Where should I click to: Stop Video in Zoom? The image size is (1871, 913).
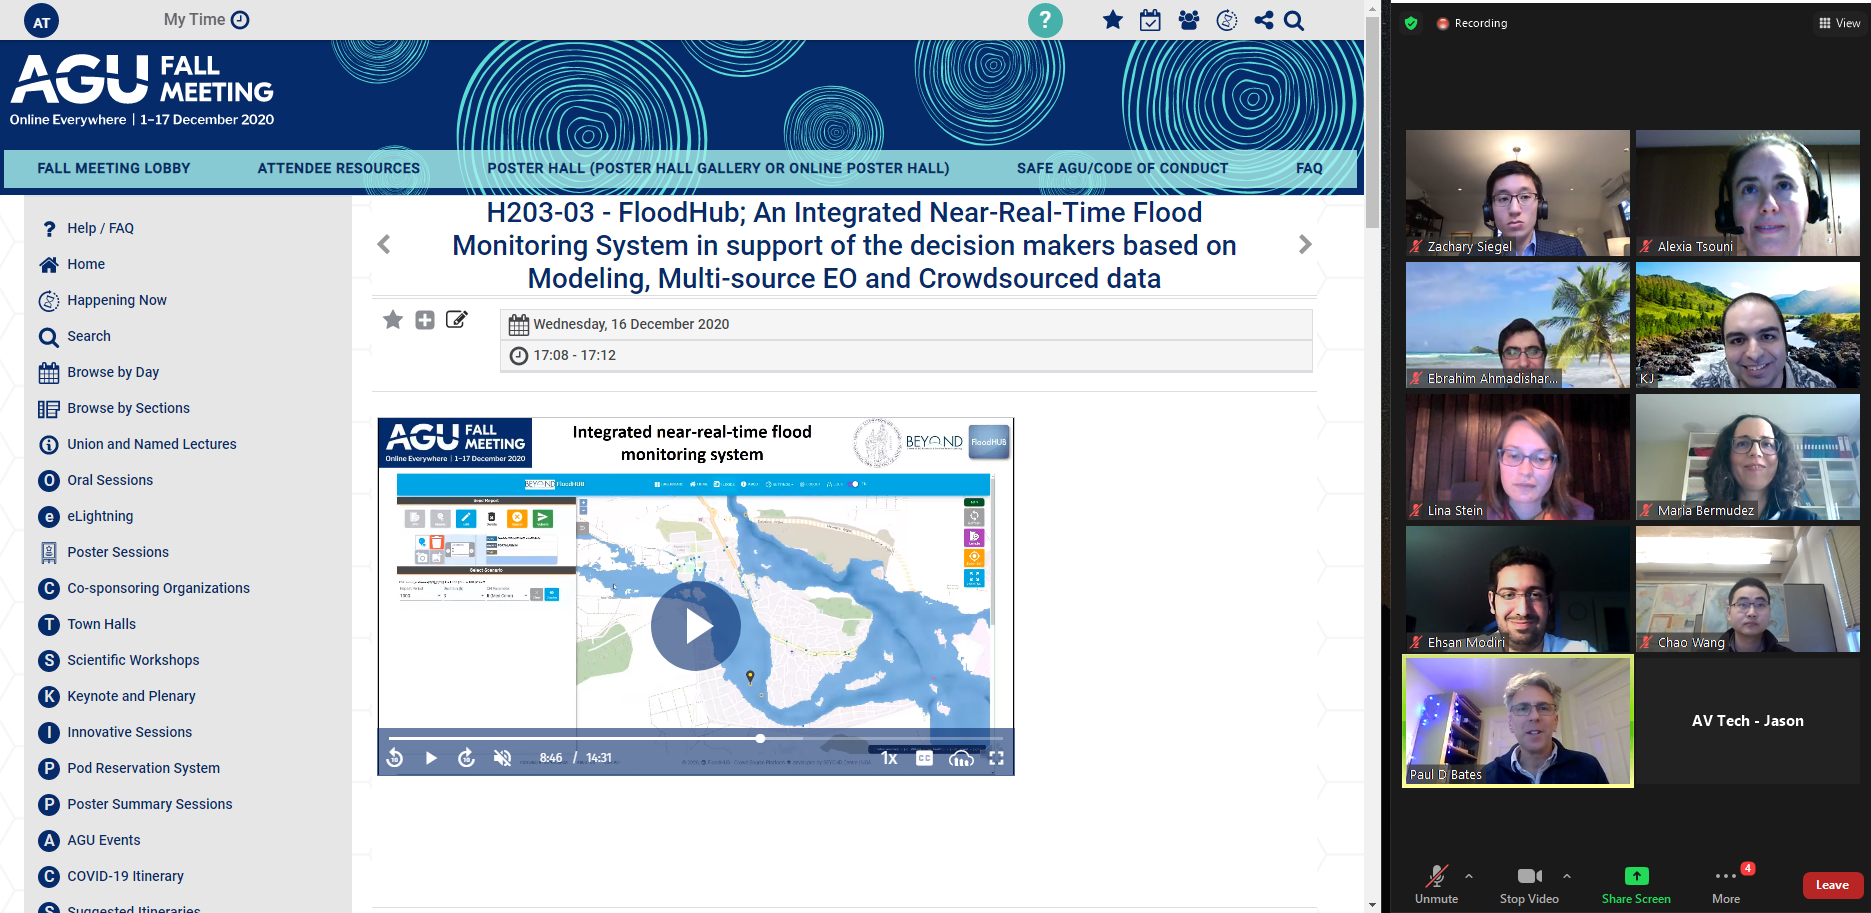pos(1529,884)
